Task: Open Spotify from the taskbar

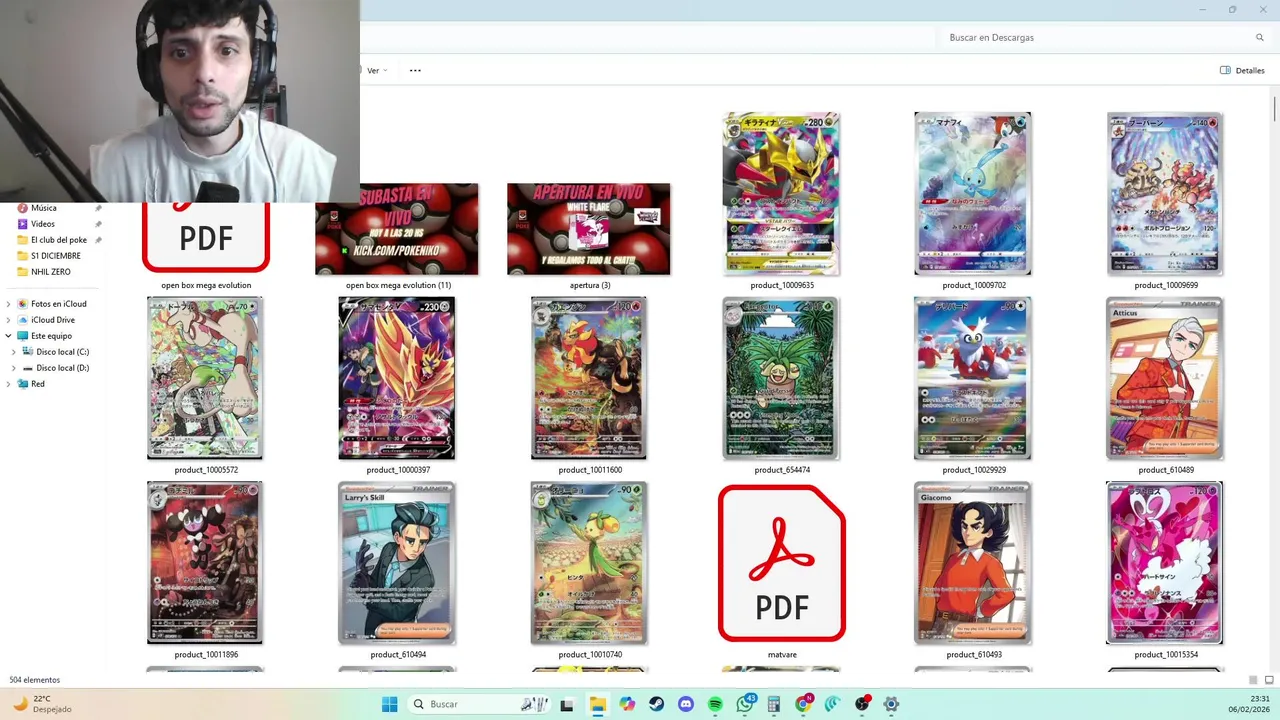Action: [x=715, y=704]
